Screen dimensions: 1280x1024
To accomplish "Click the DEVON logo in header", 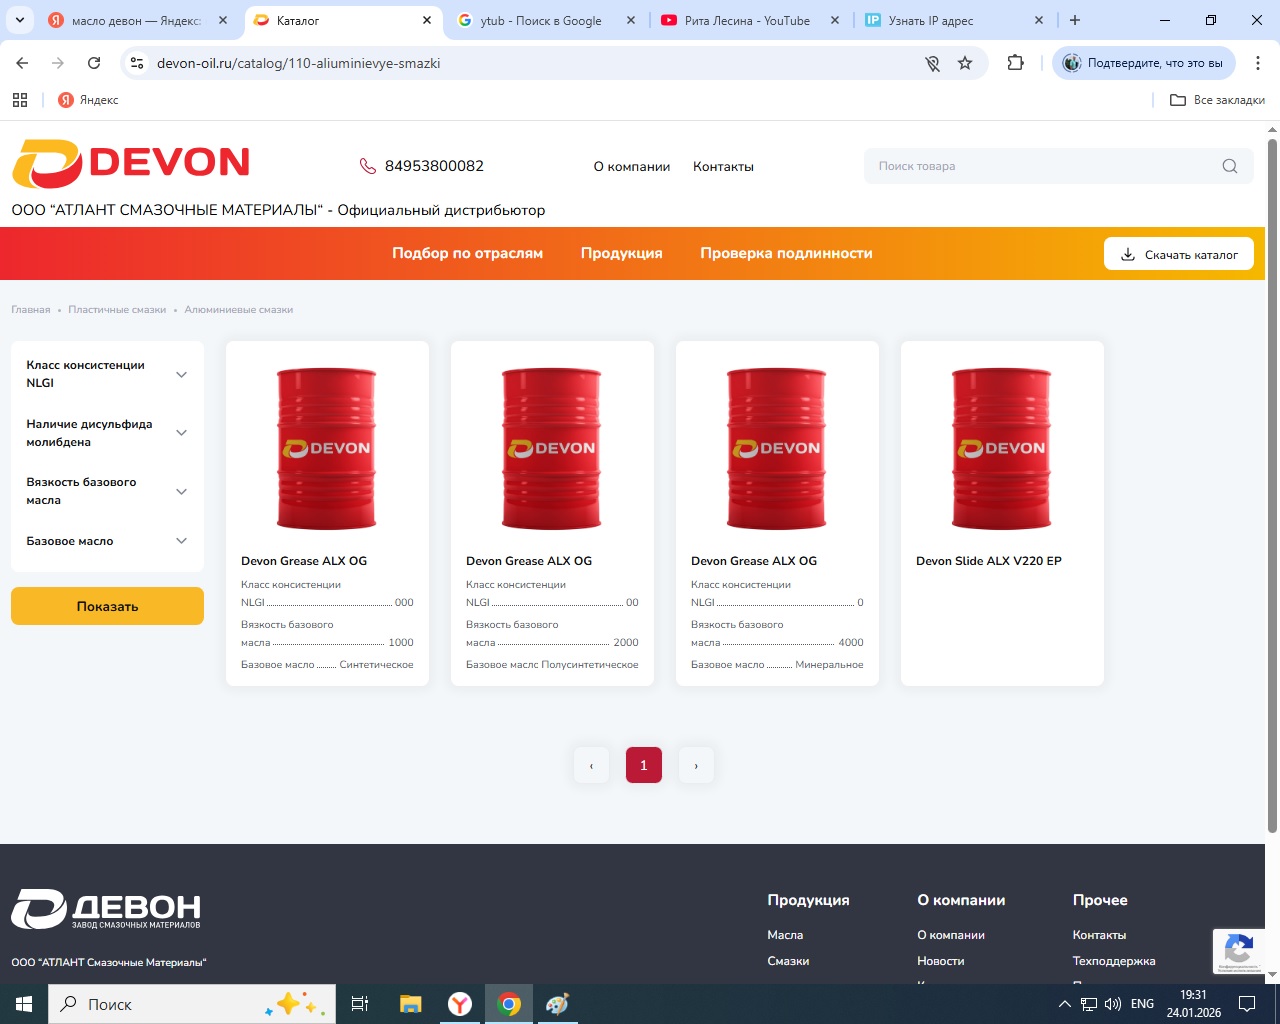I will [131, 163].
